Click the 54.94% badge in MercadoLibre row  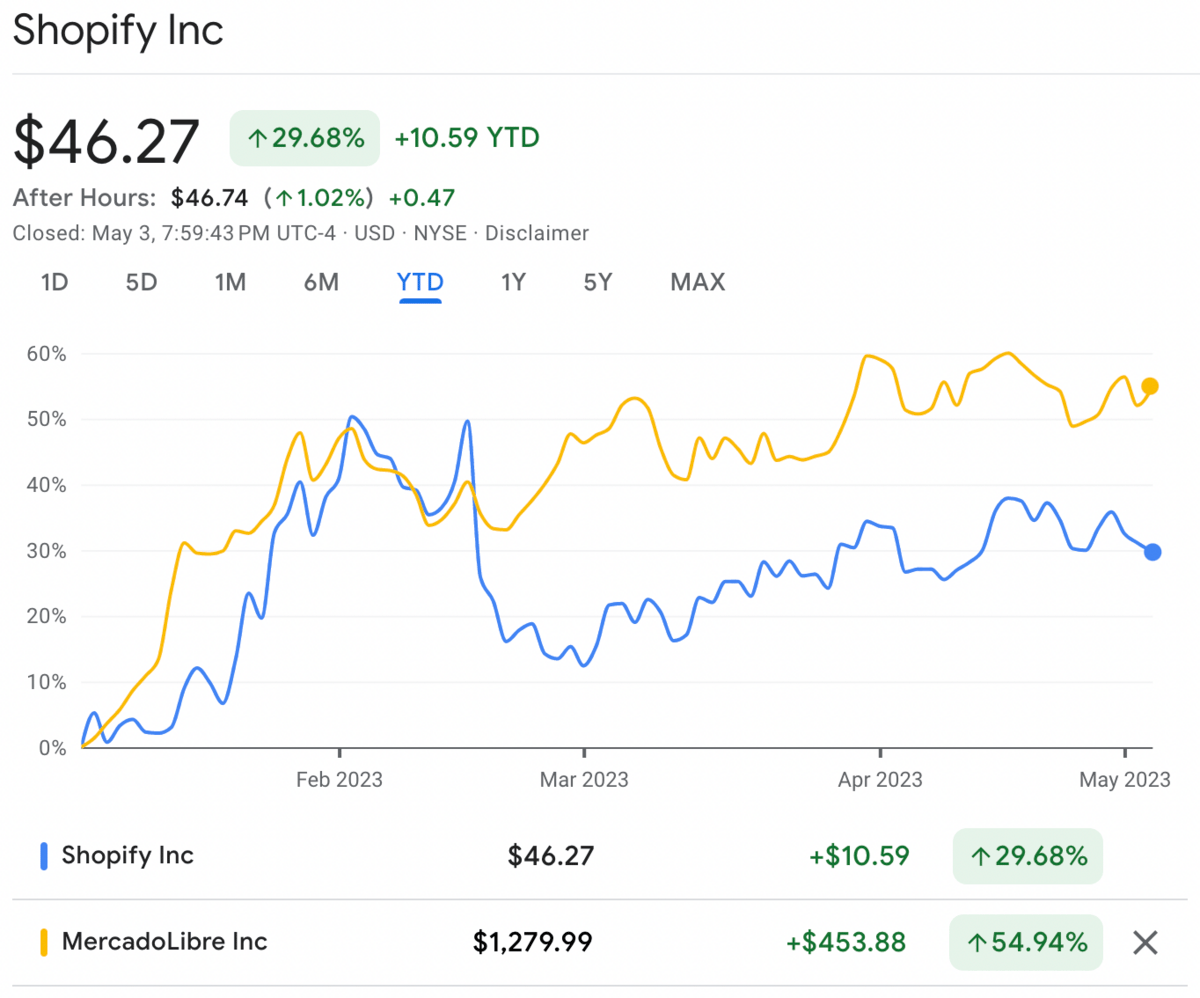coord(1027,942)
